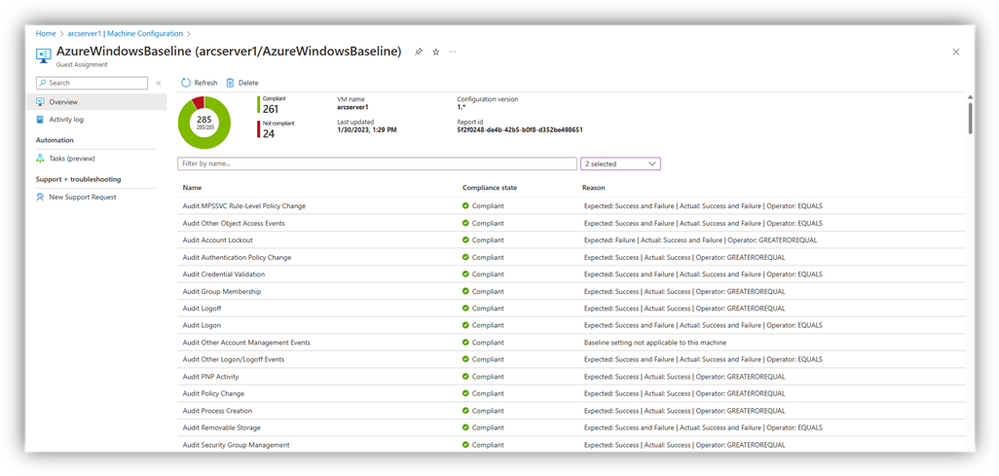
Task: Select row Audit PNP Activity
Action: (x=571, y=377)
